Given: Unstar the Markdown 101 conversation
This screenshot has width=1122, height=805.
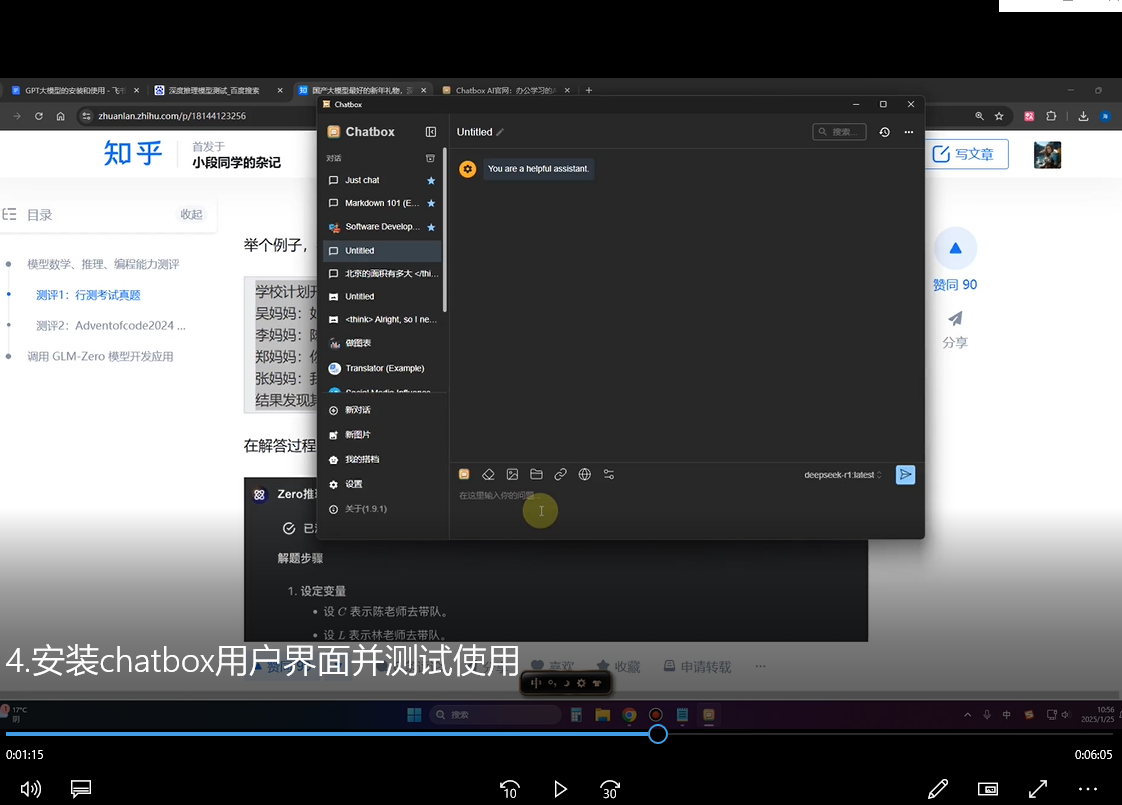Looking at the screenshot, I should [431, 203].
